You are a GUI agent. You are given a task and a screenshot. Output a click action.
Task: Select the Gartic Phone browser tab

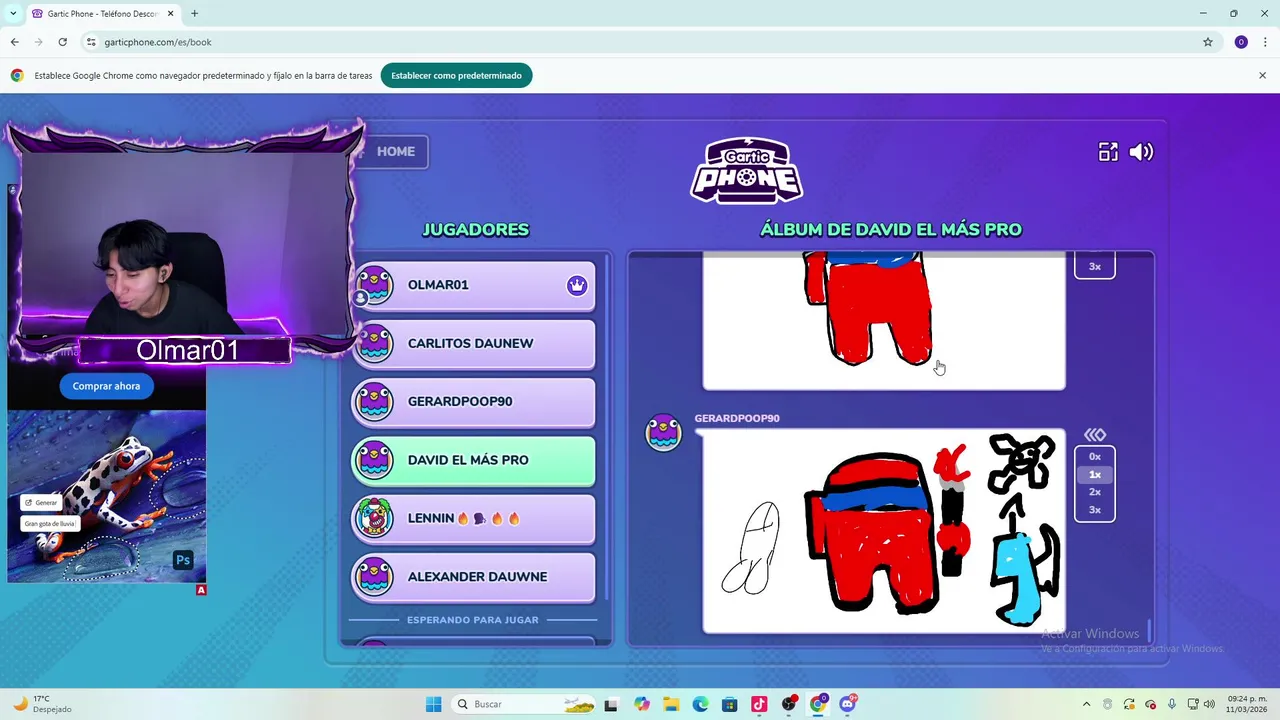(x=103, y=14)
